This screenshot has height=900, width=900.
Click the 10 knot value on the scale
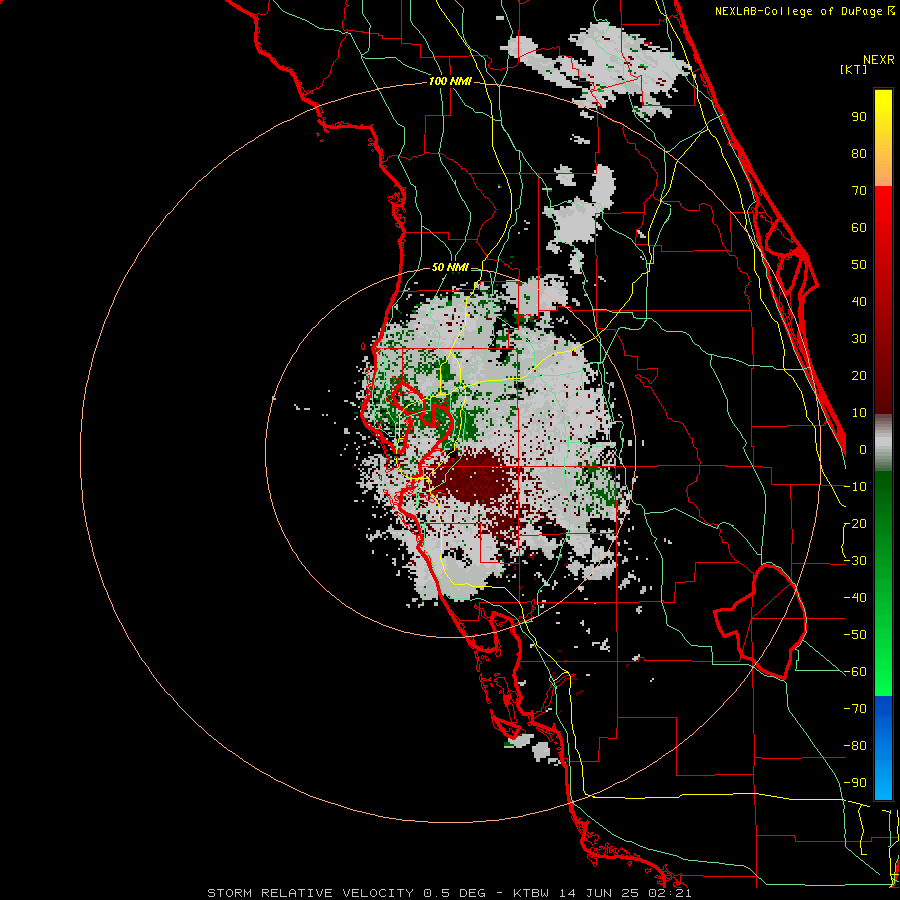[x=859, y=413]
